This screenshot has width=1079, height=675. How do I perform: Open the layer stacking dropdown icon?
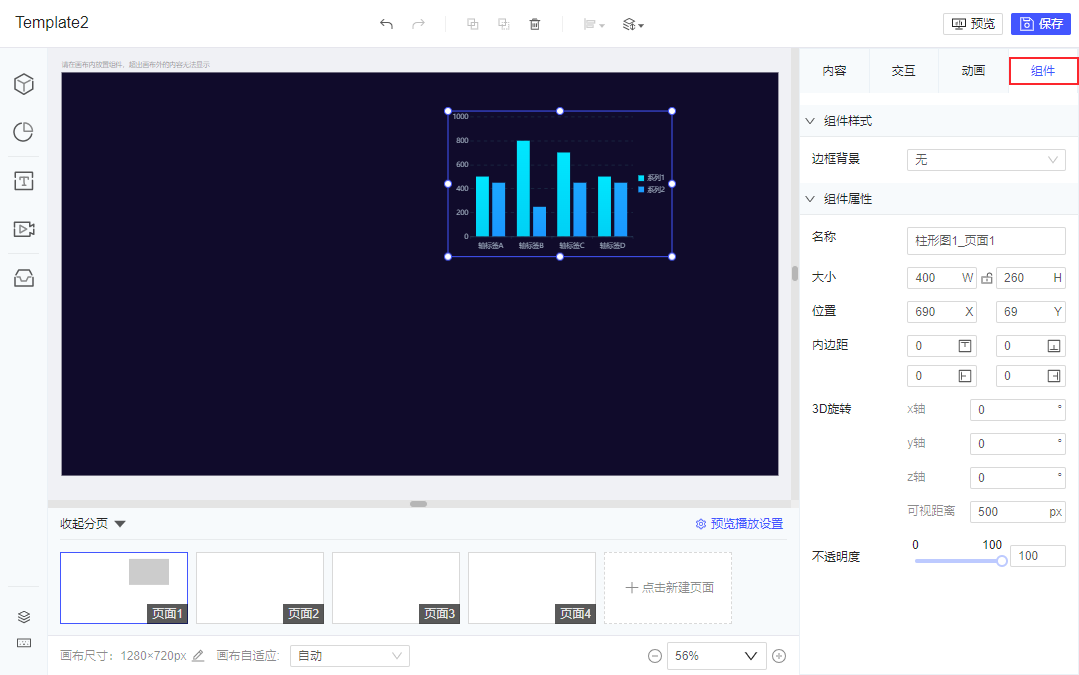coord(633,25)
